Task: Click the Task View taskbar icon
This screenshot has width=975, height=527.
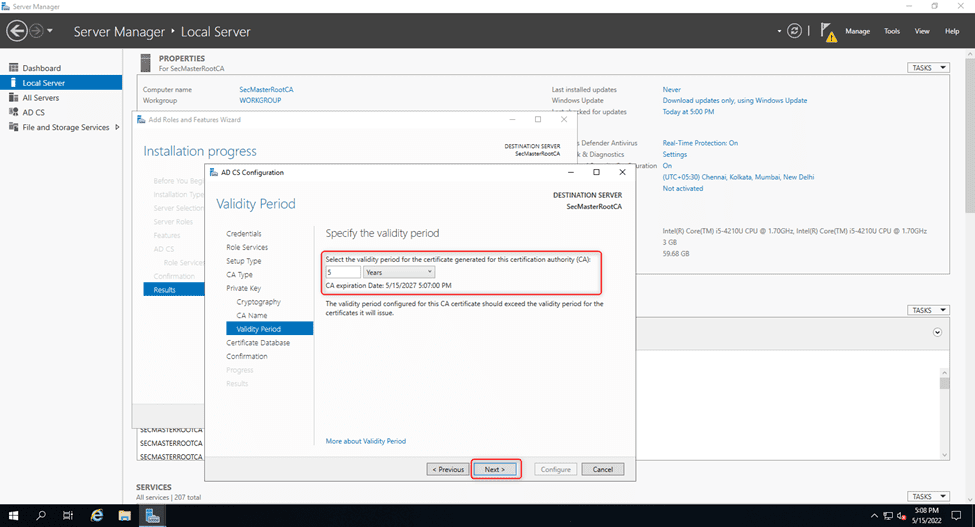Action: [68, 516]
